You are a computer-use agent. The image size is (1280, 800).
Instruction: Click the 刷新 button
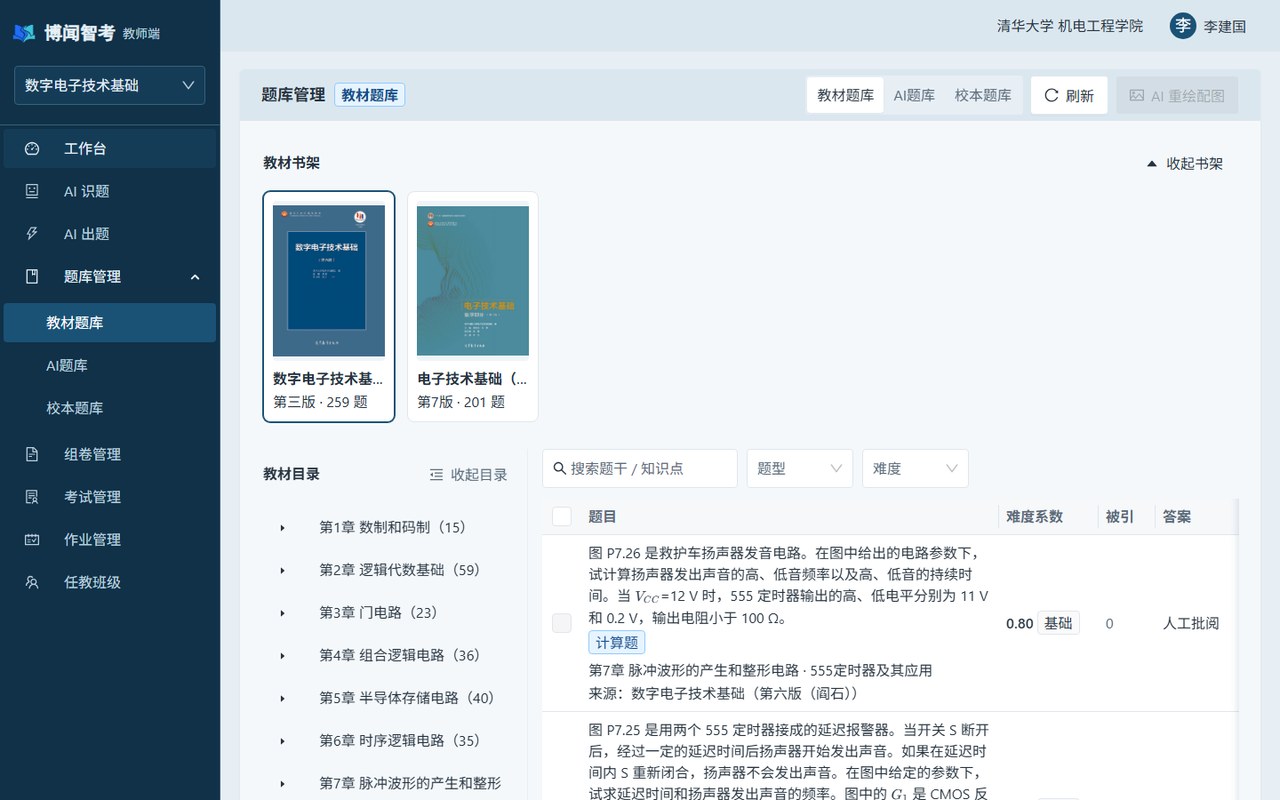[1069, 95]
